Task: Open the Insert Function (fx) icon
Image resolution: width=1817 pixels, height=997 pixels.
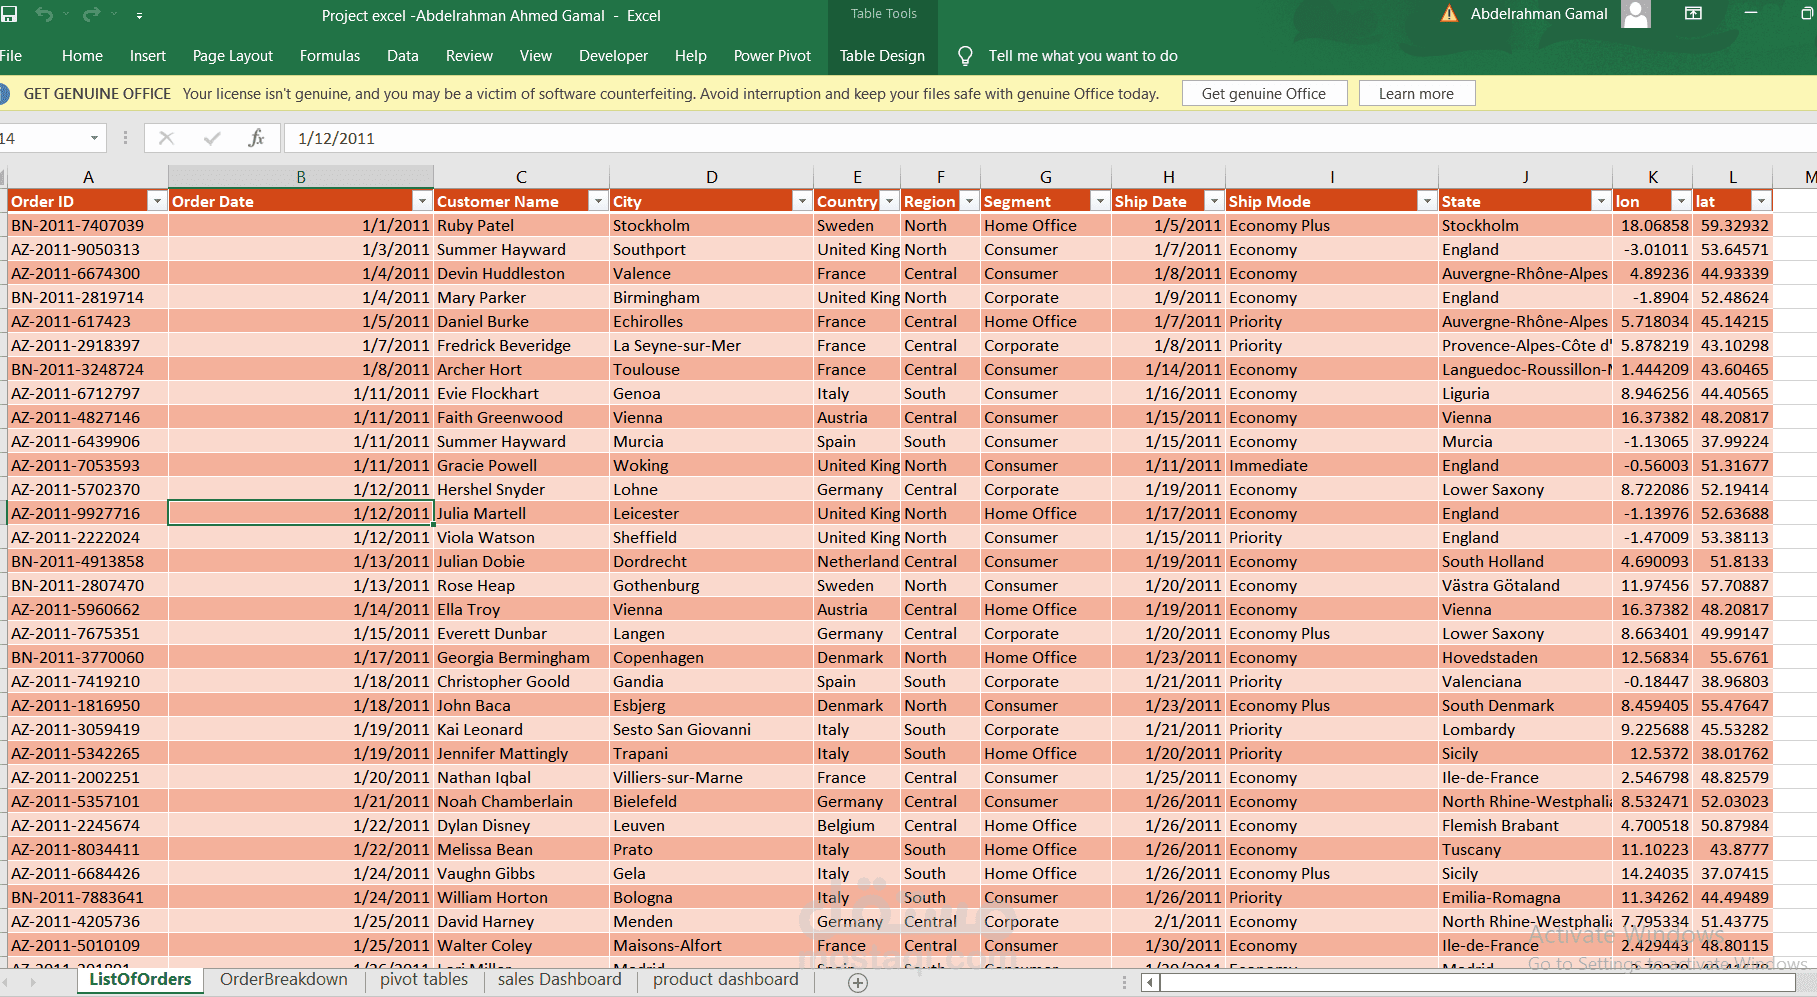Action: point(257,138)
